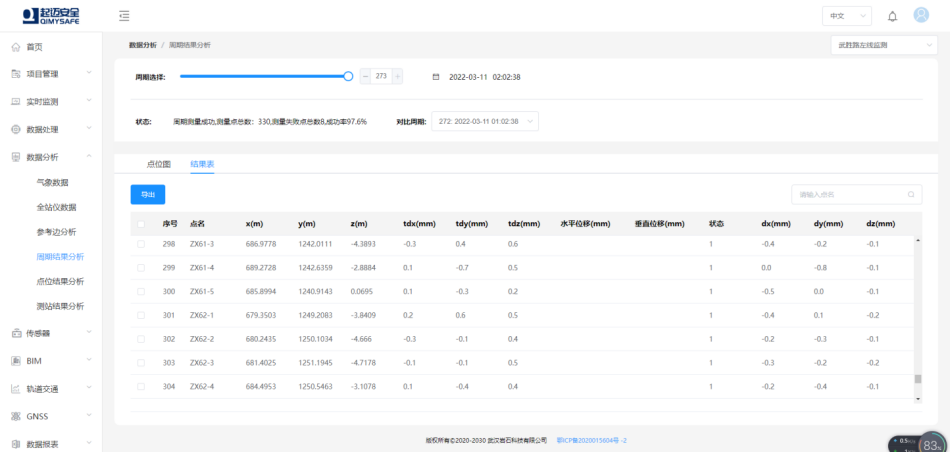Screen dimensions: 950x452
Task: Switch to the 点位图 tab
Action: coord(159,164)
